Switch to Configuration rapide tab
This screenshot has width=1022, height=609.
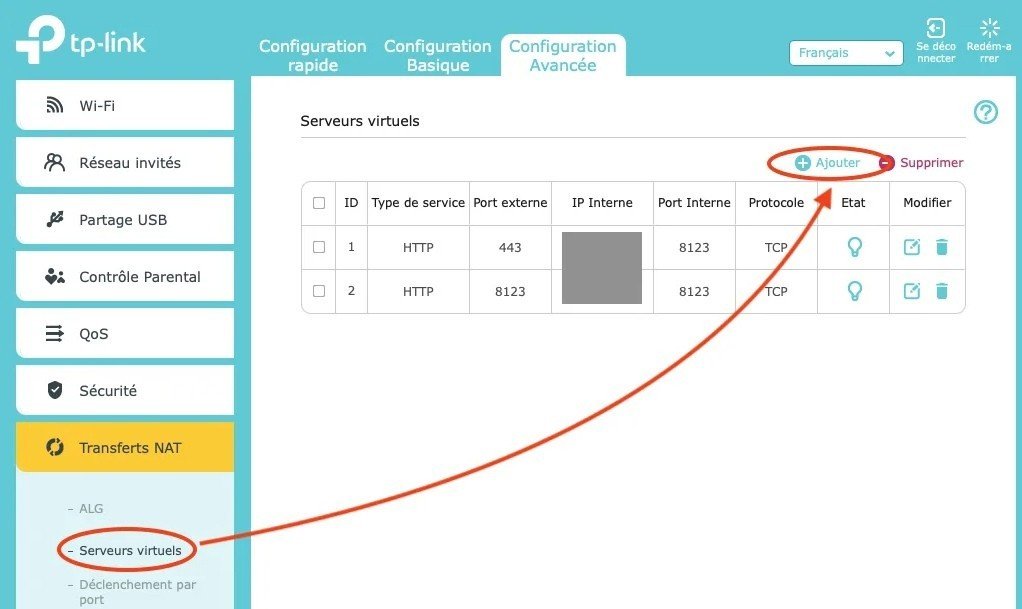point(312,55)
